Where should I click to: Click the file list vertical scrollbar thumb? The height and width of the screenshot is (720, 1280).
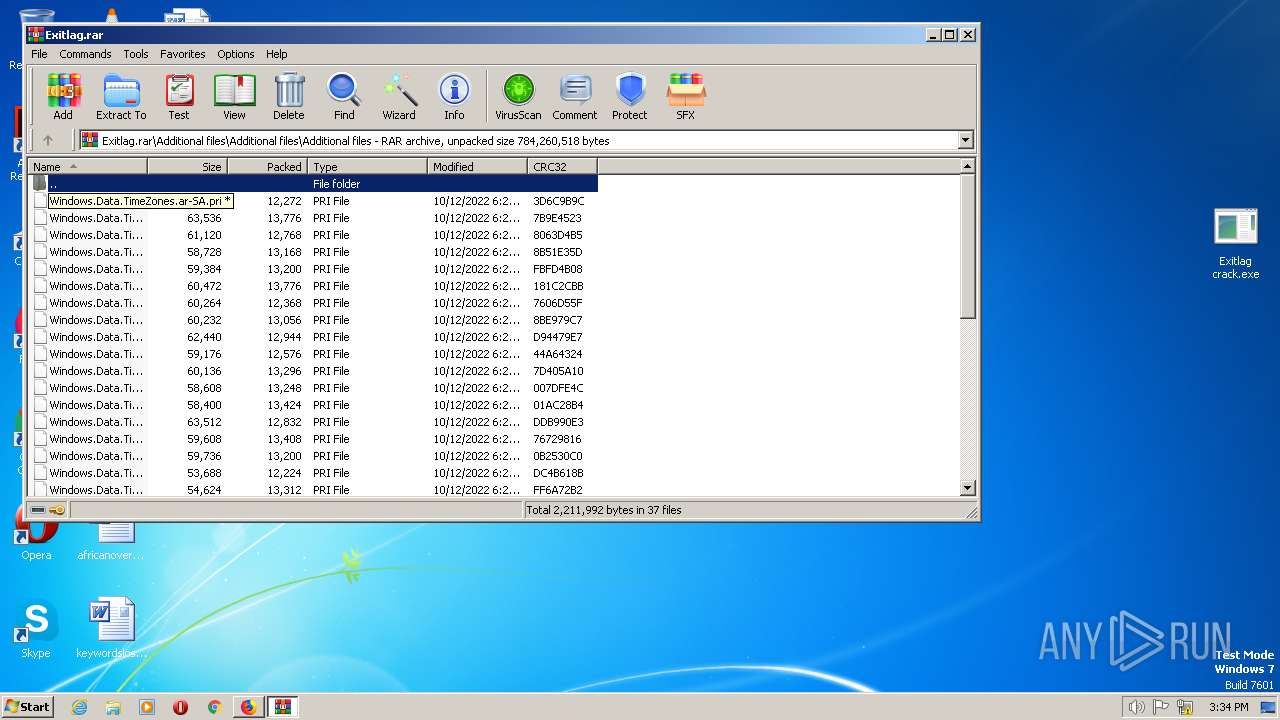point(967,247)
